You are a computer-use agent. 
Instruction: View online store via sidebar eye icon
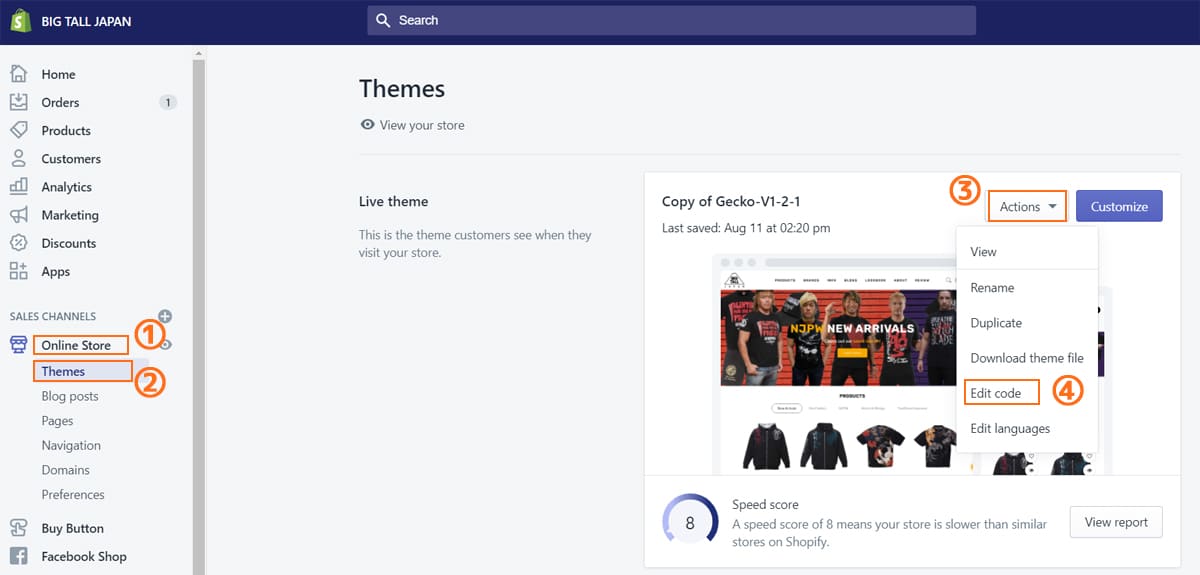point(167,345)
